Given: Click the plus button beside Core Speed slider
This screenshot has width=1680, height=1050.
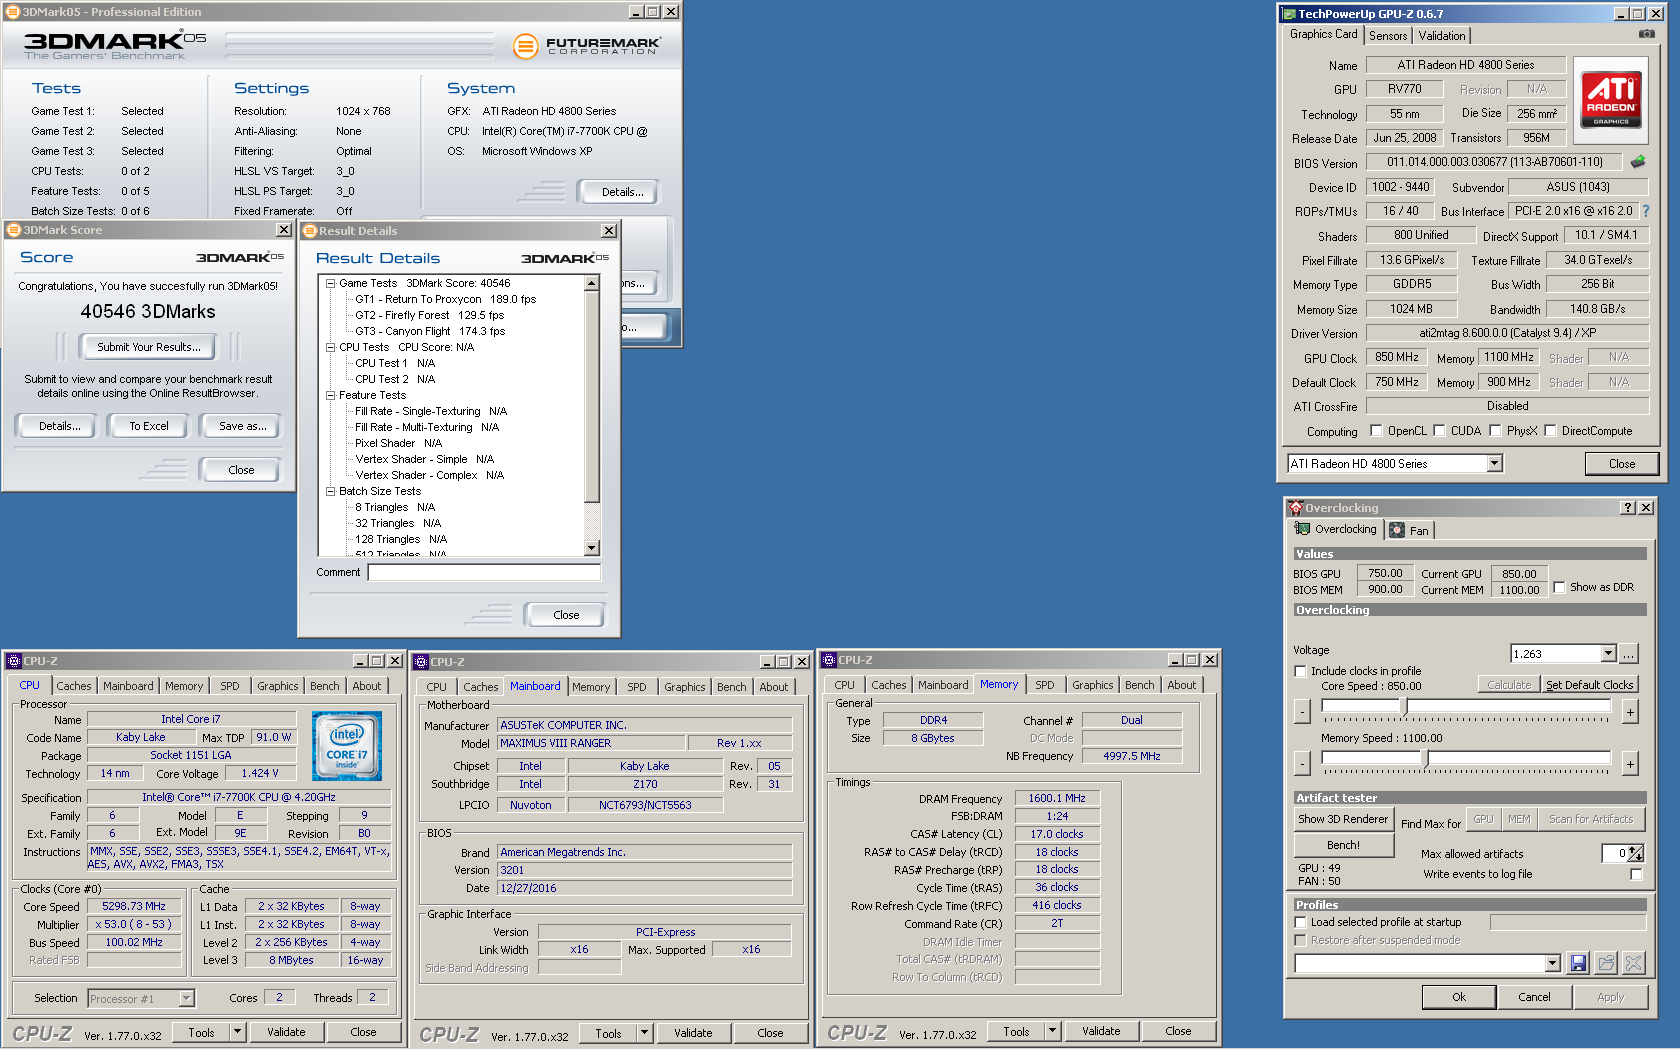Looking at the screenshot, I should [1630, 711].
